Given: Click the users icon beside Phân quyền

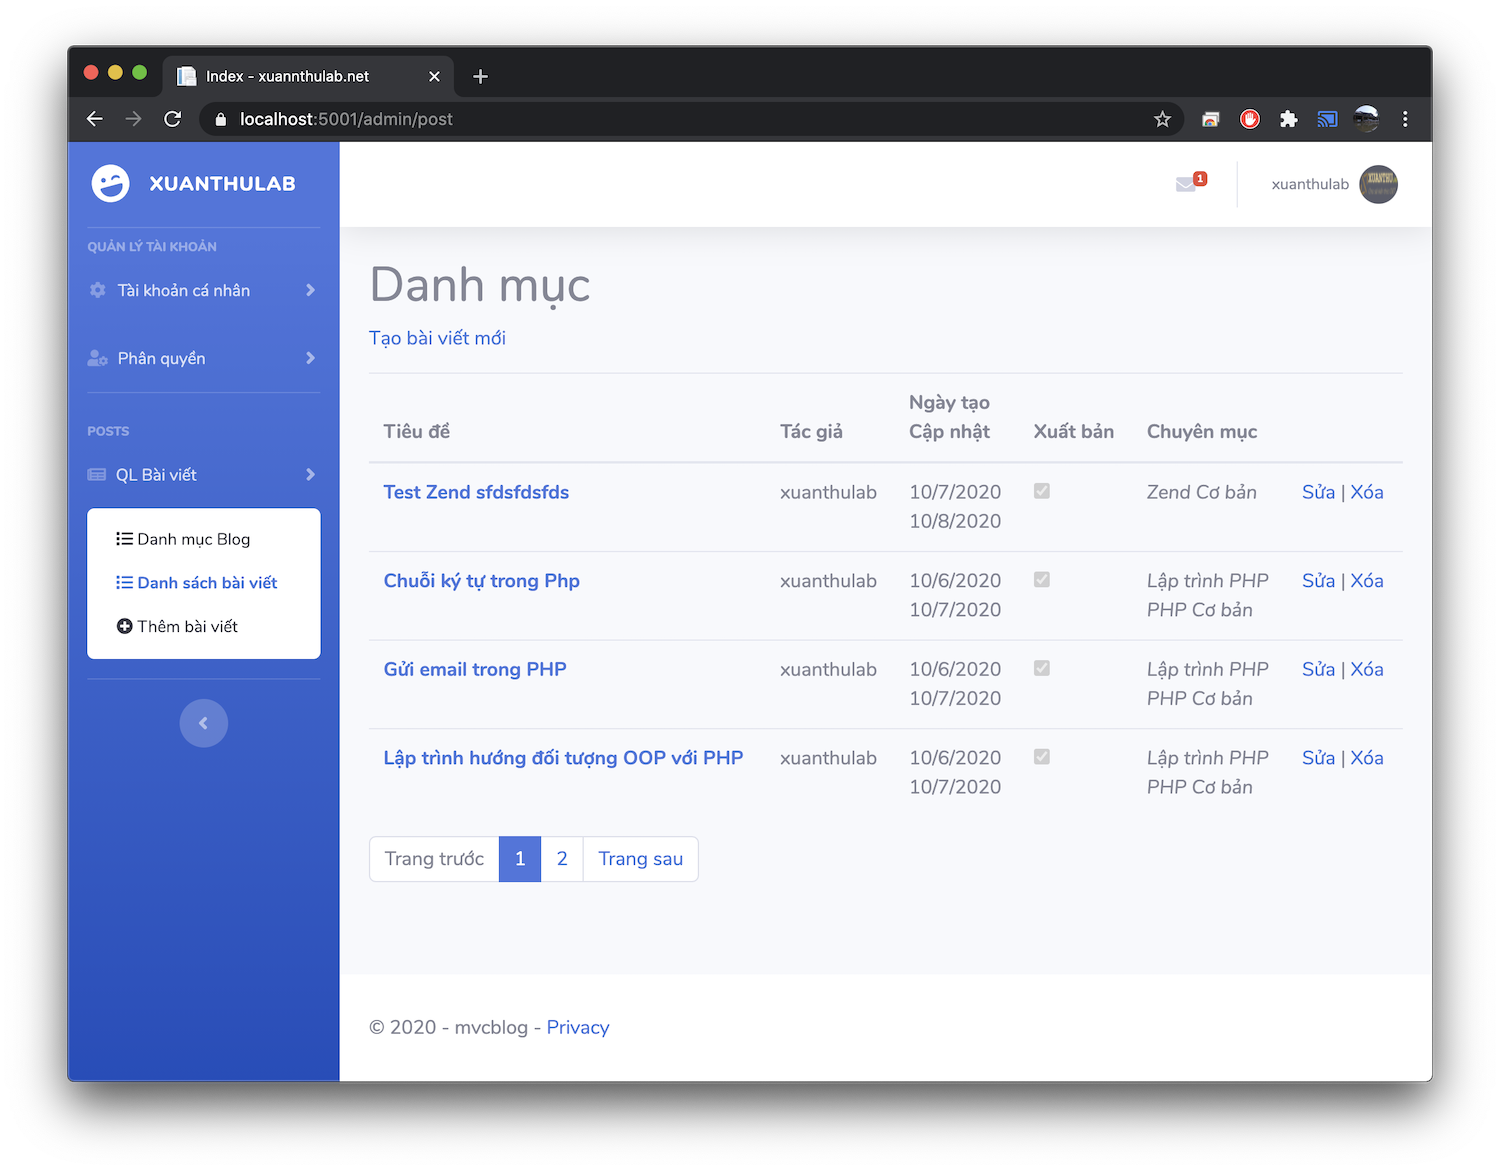Looking at the screenshot, I should point(98,358).
